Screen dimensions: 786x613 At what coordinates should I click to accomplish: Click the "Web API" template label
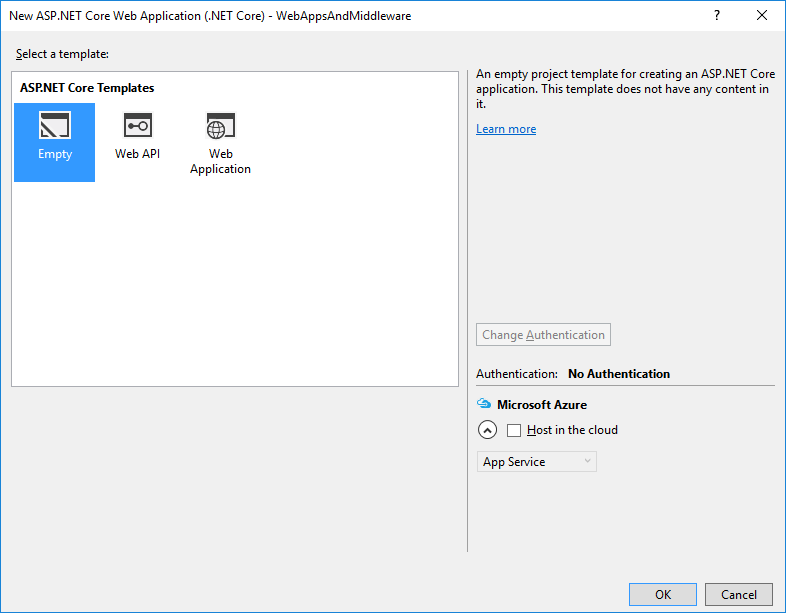click(137, 154)
